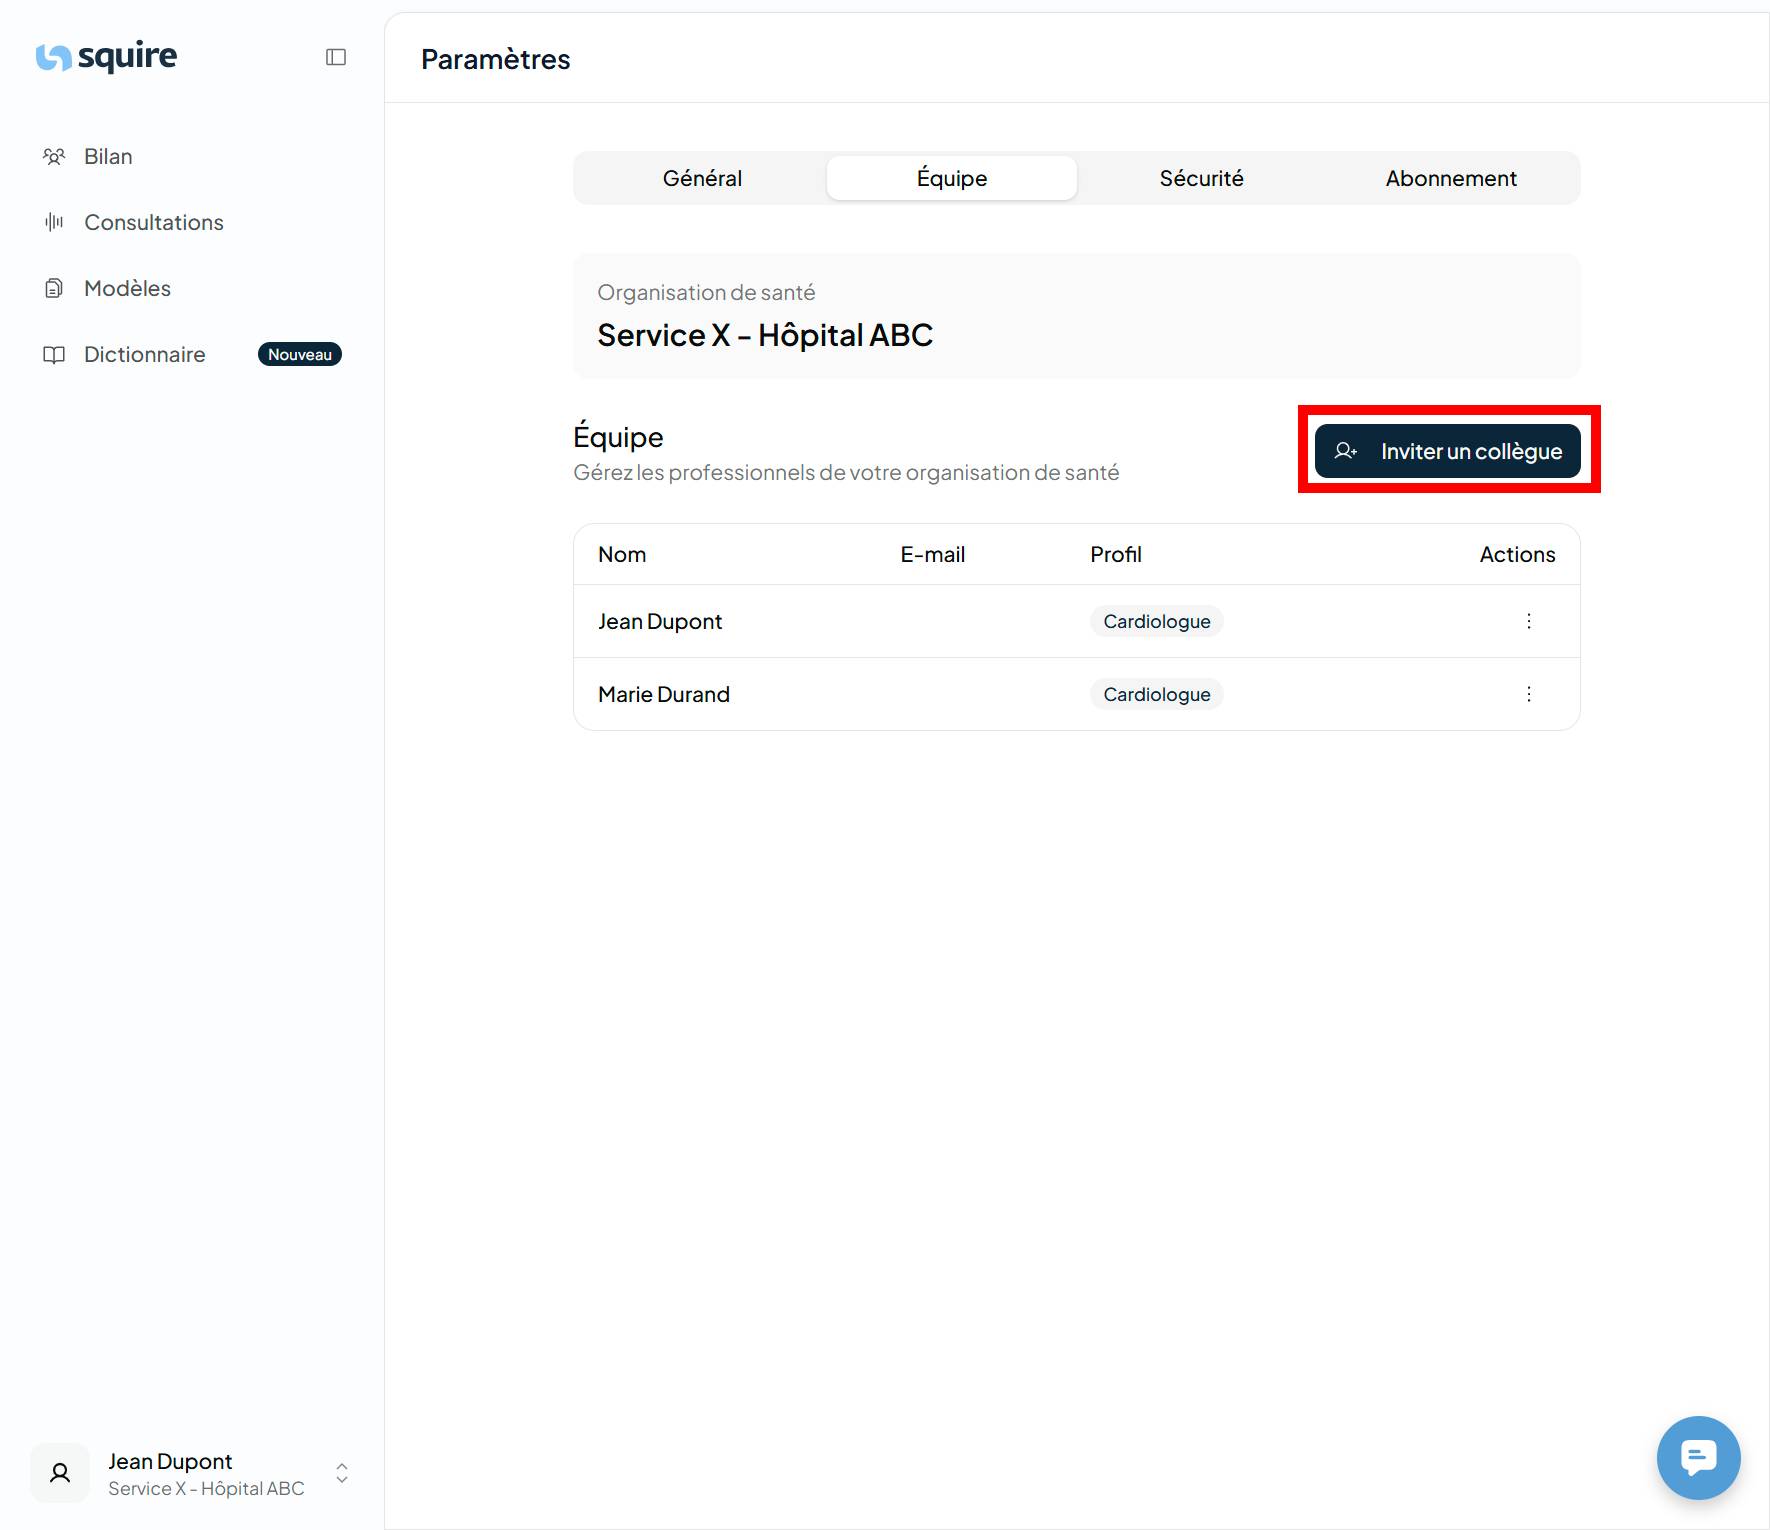
Task: Click the Dictionnaire book icon
Action: pyautogui.click(x=54, y=354)
